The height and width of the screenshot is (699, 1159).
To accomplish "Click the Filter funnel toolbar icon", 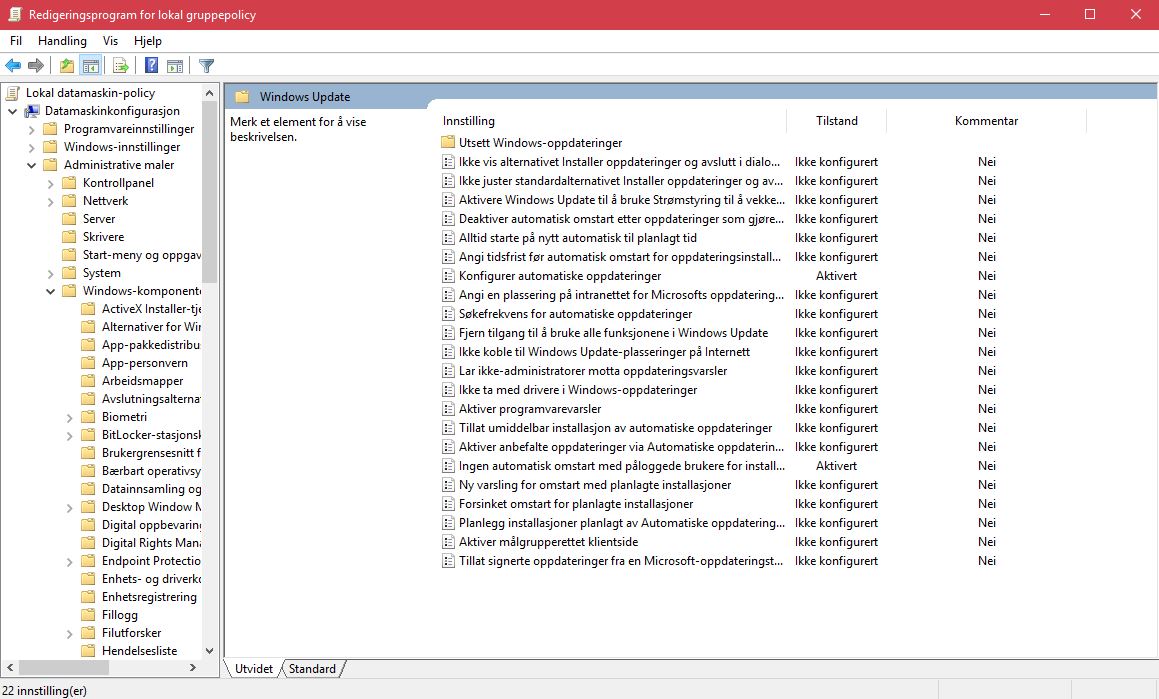I will pos(206,66).
